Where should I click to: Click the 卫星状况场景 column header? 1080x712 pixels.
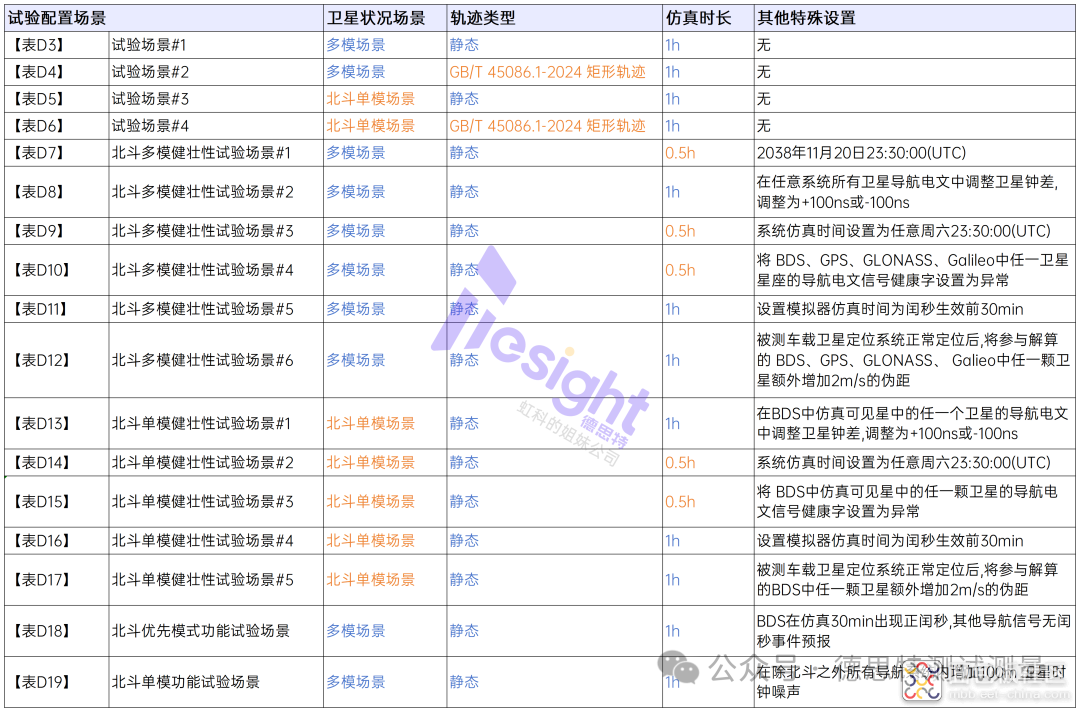pos(385,18)
